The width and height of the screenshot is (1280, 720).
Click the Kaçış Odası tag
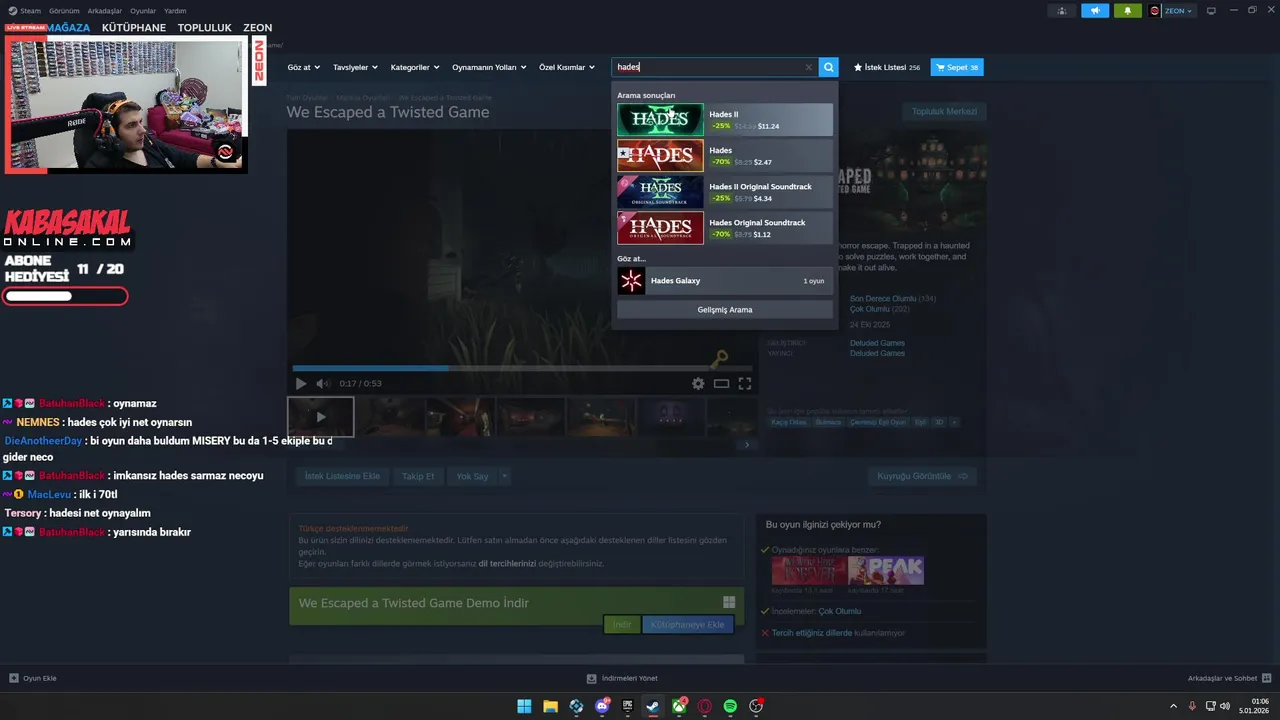click(789, 422)
